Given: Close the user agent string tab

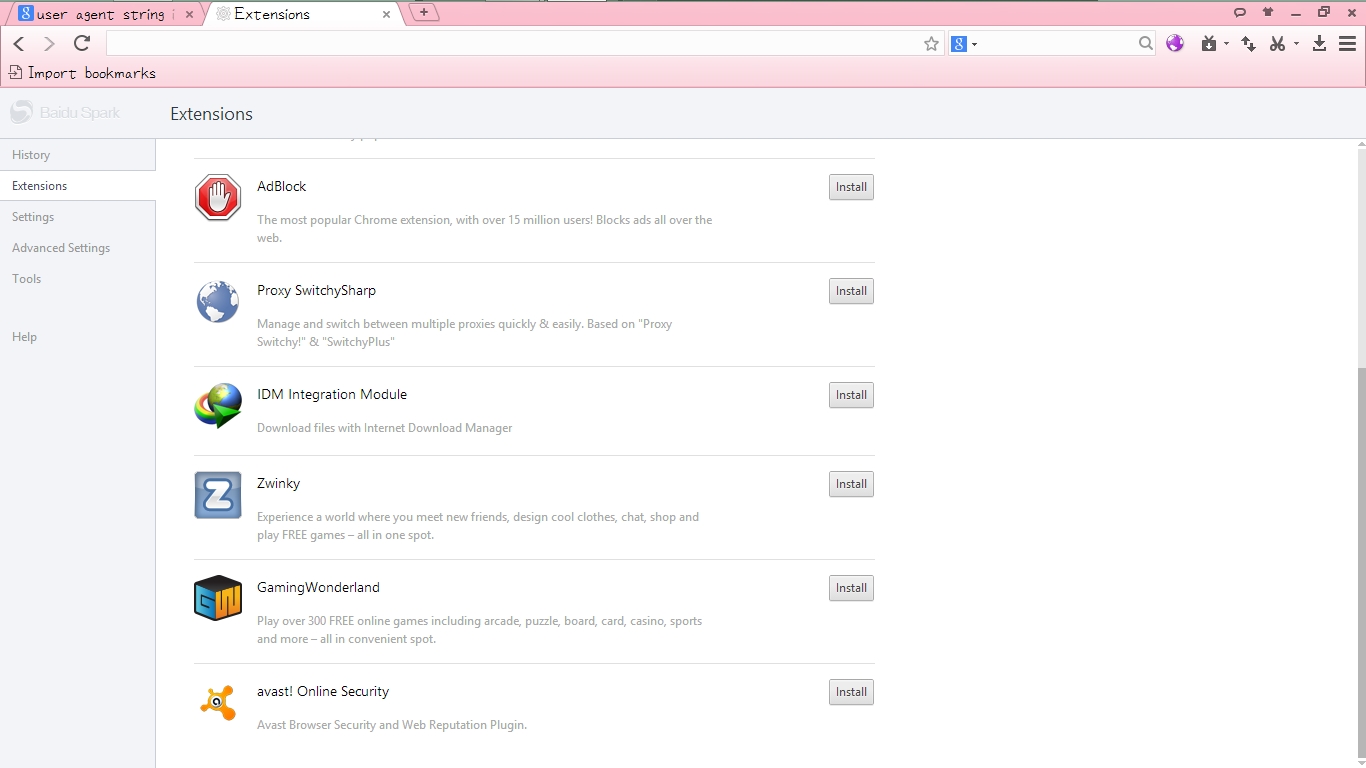Looking at the screenshot, I should coord(189,15).
